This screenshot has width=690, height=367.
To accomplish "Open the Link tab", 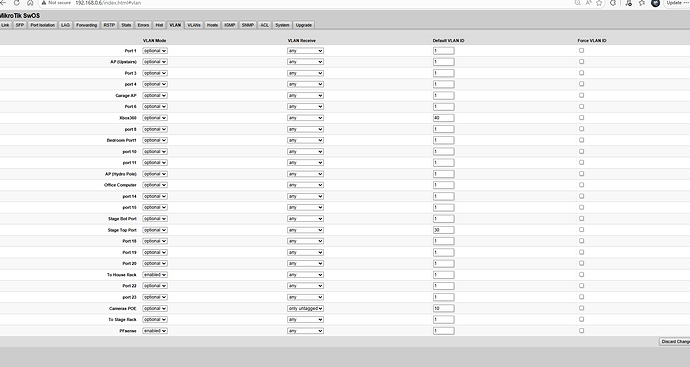I will pos(5,25).
